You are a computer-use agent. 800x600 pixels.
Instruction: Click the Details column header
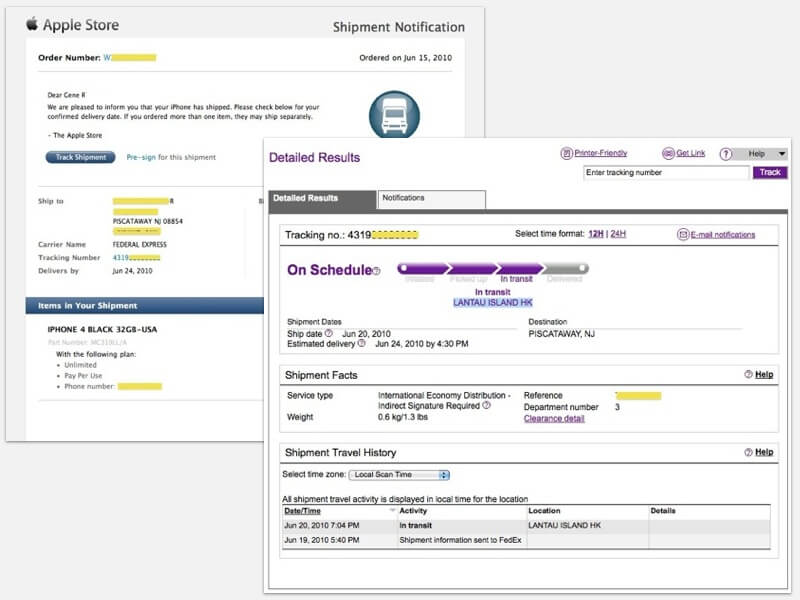pyautogui.click(x=663, y=511)
